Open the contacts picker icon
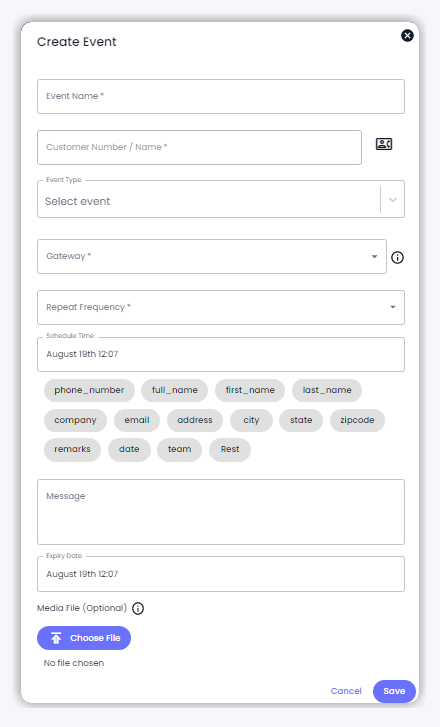This screenshot has height=727, width=440. point(384,144)
